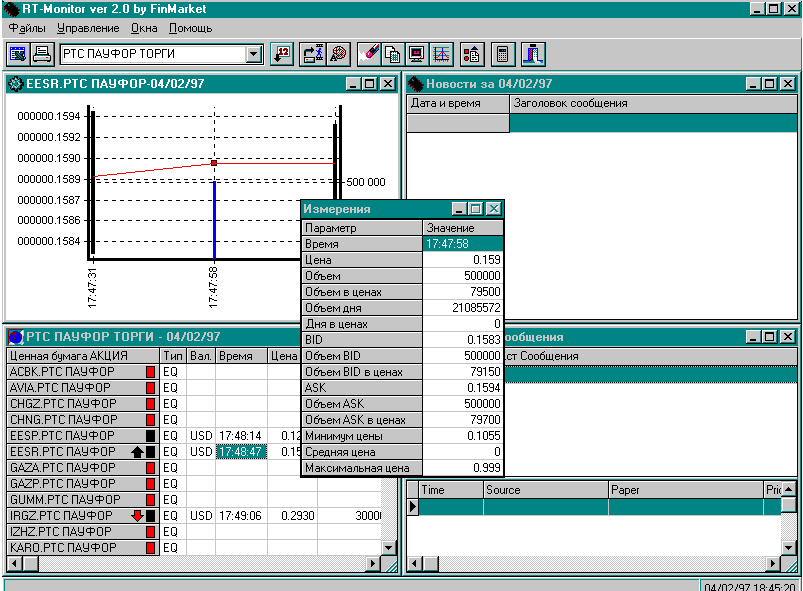Open the Окна menu
The image size is (803, 591).
click(144, 28)
